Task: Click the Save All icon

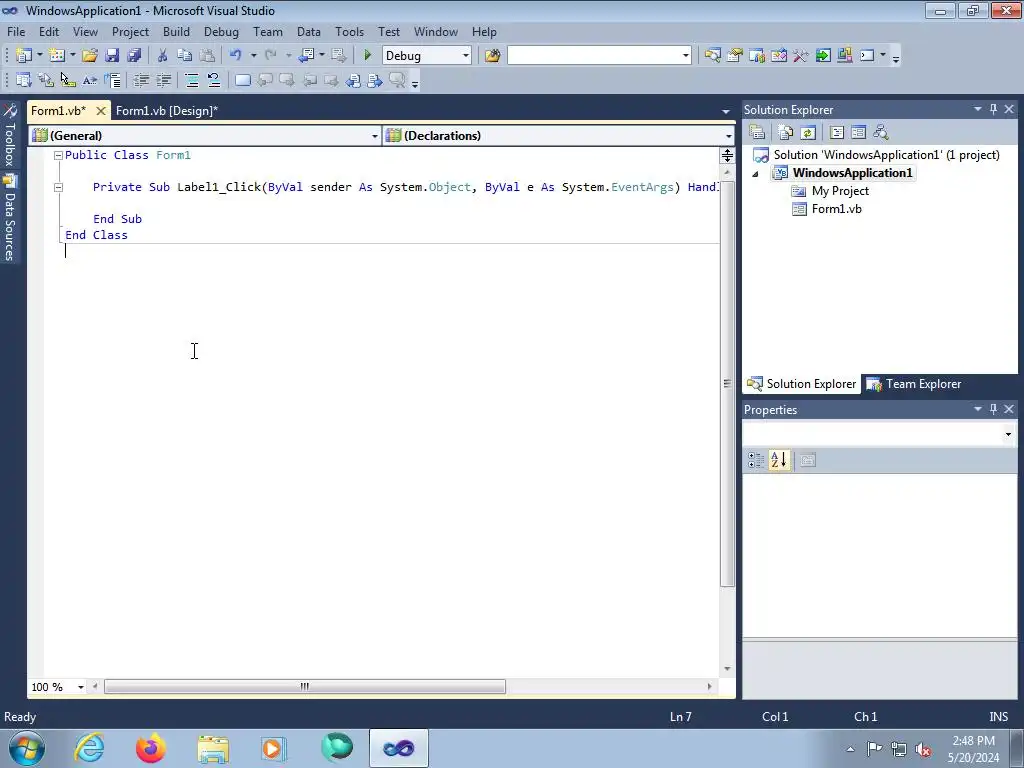Action: 134,56
